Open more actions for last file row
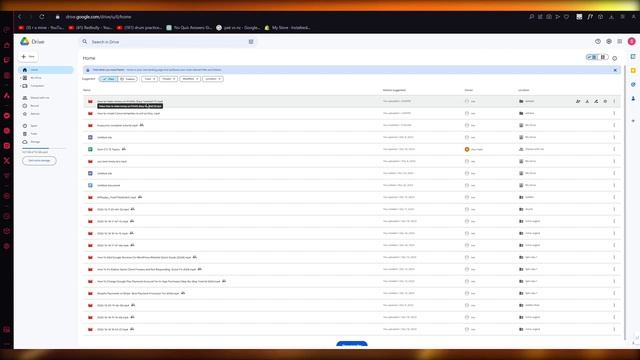The width and height of the screenshot is (640, 360). 614,329
